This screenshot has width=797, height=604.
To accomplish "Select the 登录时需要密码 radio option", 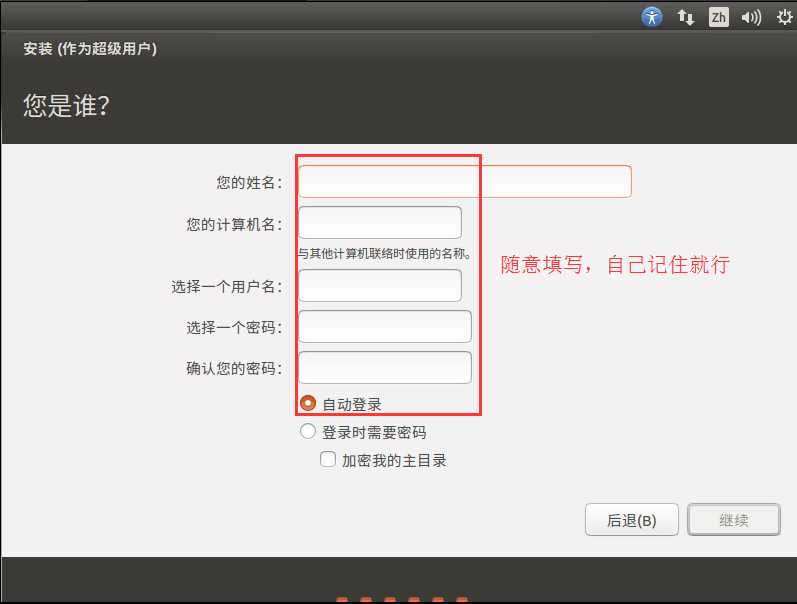I will [308, 432].
